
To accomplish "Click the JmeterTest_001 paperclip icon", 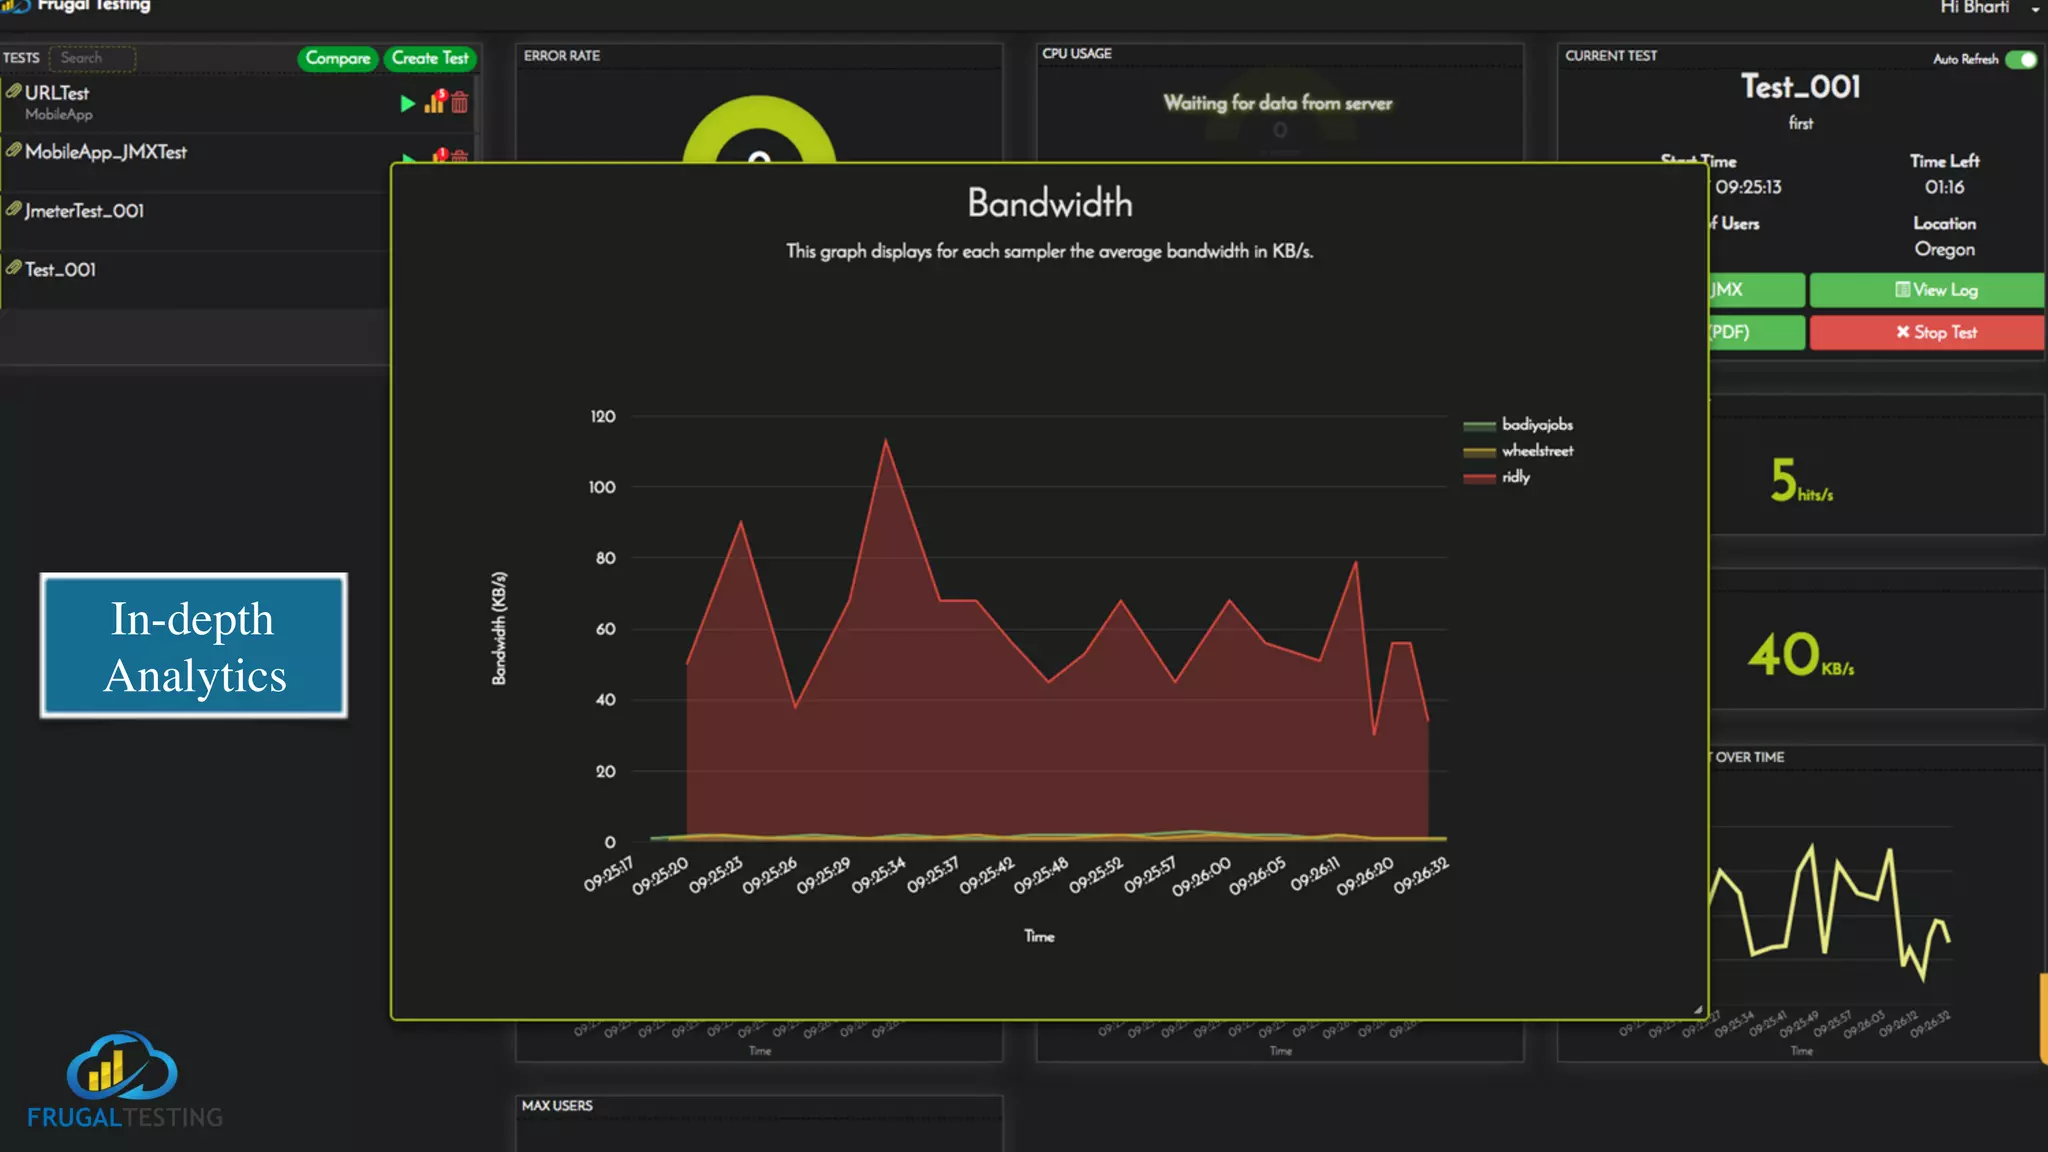I will 13,210.
